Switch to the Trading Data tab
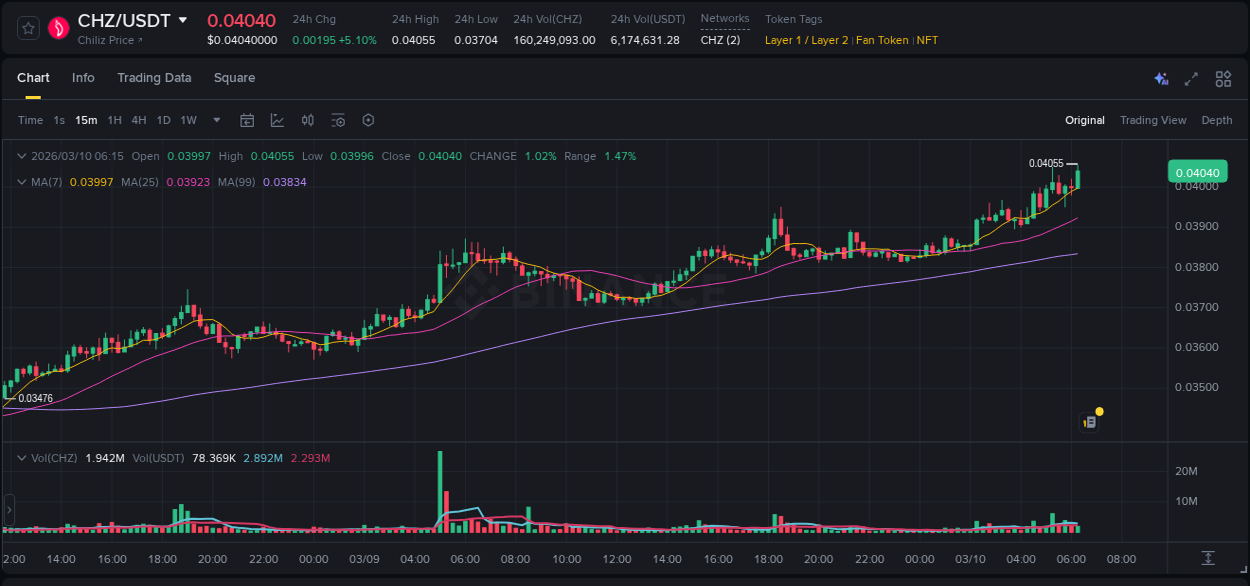 point(154,78)
